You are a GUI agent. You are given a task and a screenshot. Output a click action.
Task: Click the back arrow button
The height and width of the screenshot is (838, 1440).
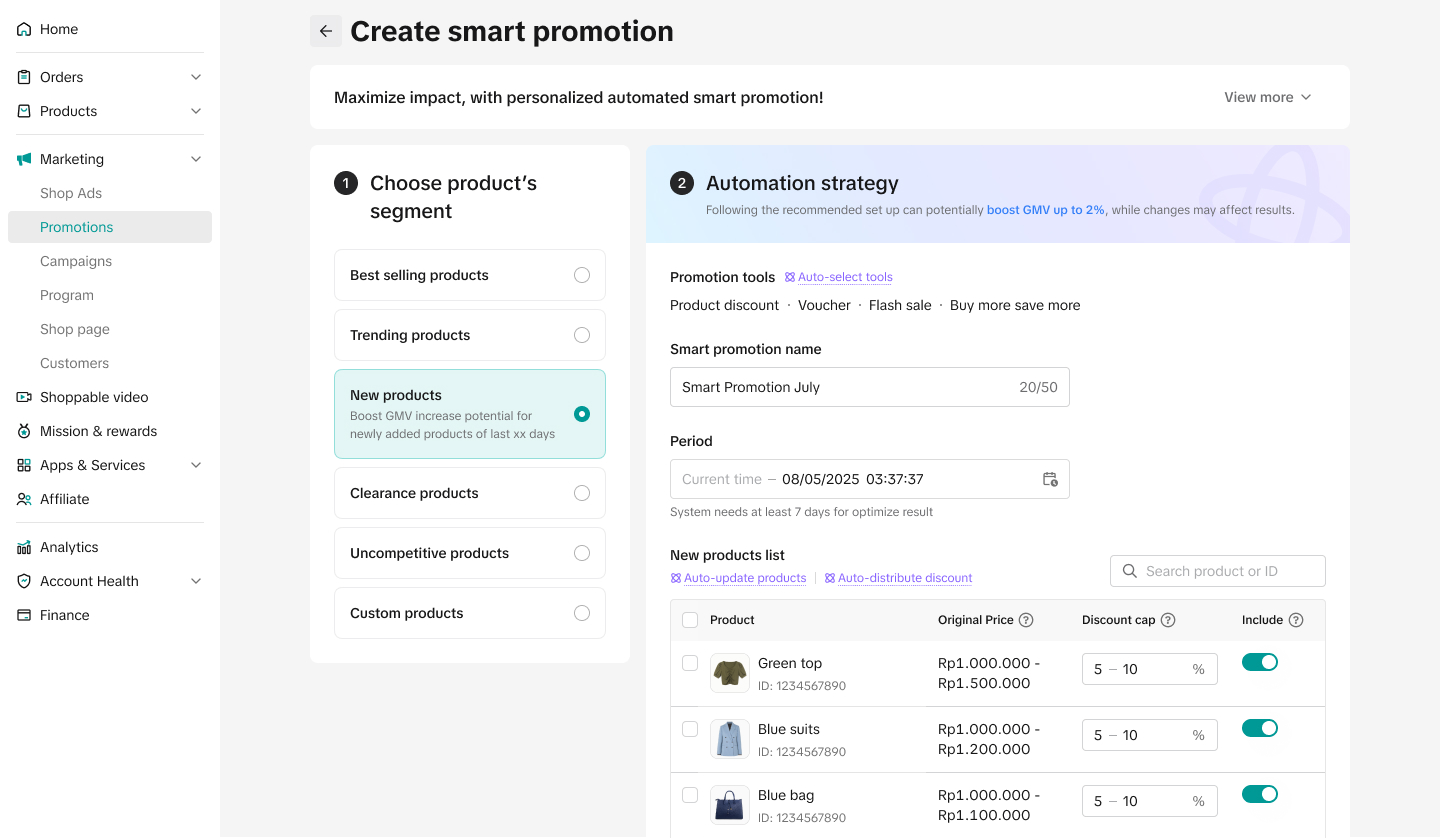(326, 31)
